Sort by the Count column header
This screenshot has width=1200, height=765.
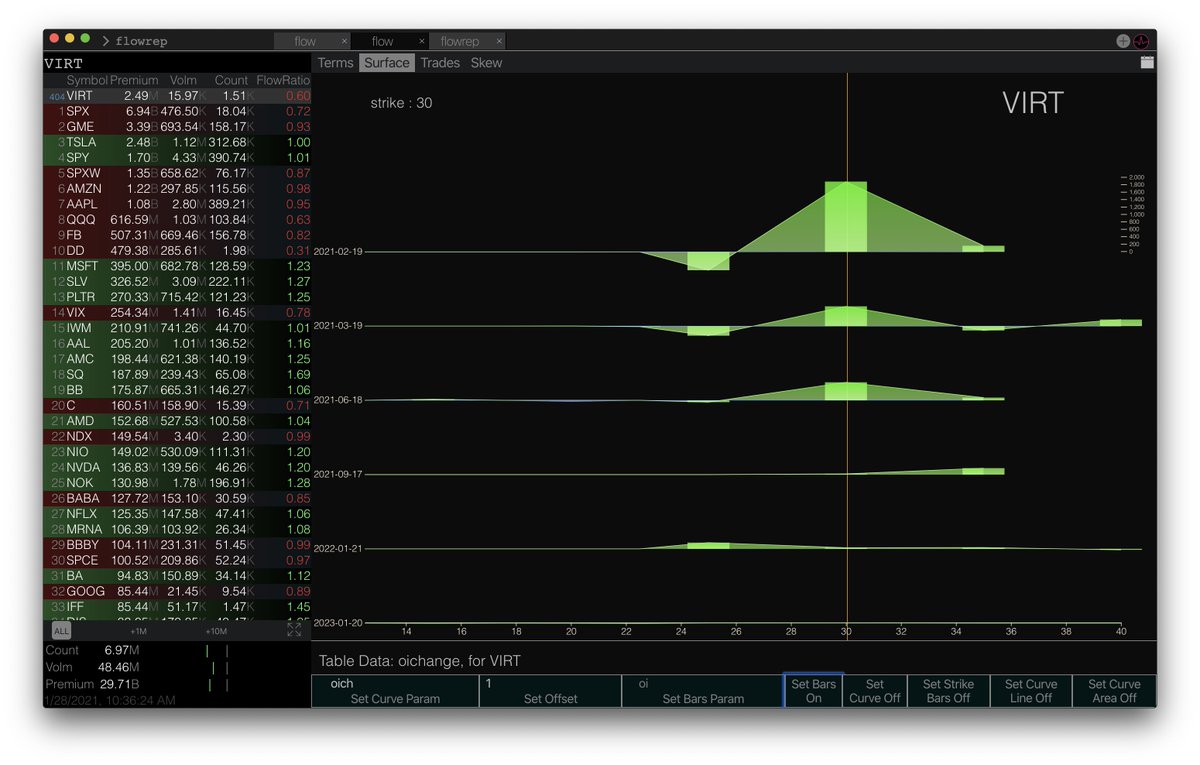click(x=231, y=80)
